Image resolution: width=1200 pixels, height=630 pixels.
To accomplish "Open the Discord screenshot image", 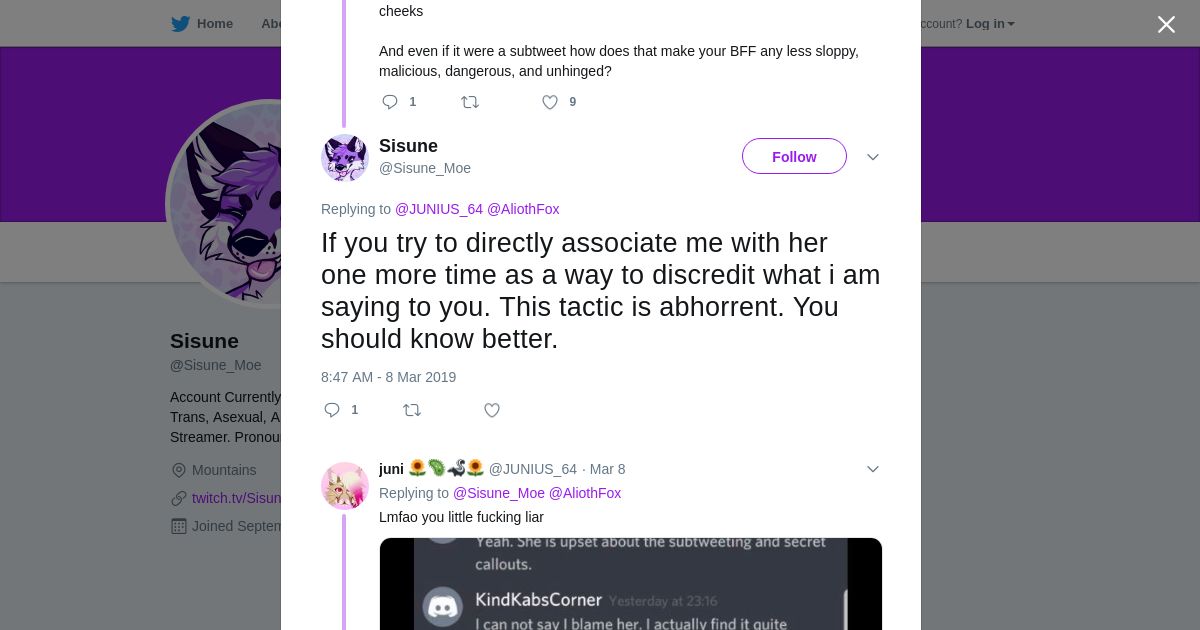I will [x=630, y=584].
